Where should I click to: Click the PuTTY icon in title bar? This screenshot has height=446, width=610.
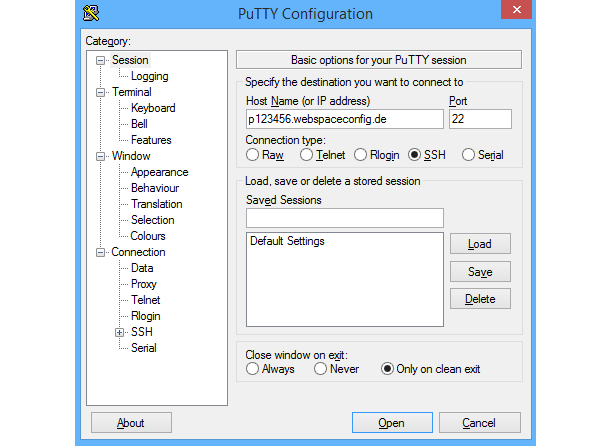(x=91, y=13)
